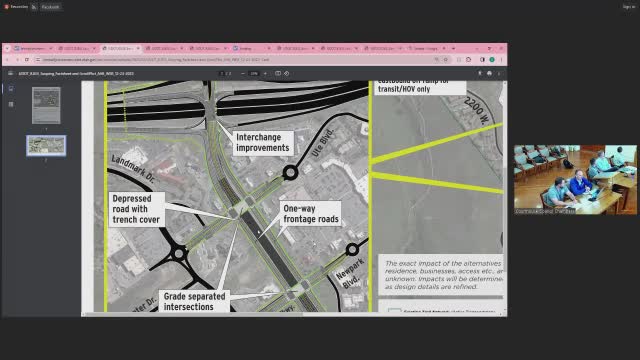Go back in the browser
Viewport: 640px width, 360px height.
7,60
